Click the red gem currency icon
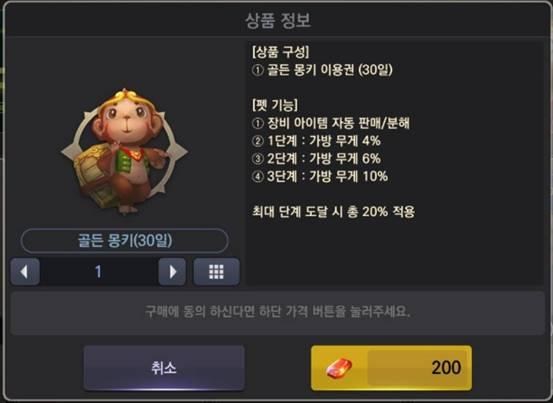The image size is (553, 403). pyautogui.click(x=339, y=368)
